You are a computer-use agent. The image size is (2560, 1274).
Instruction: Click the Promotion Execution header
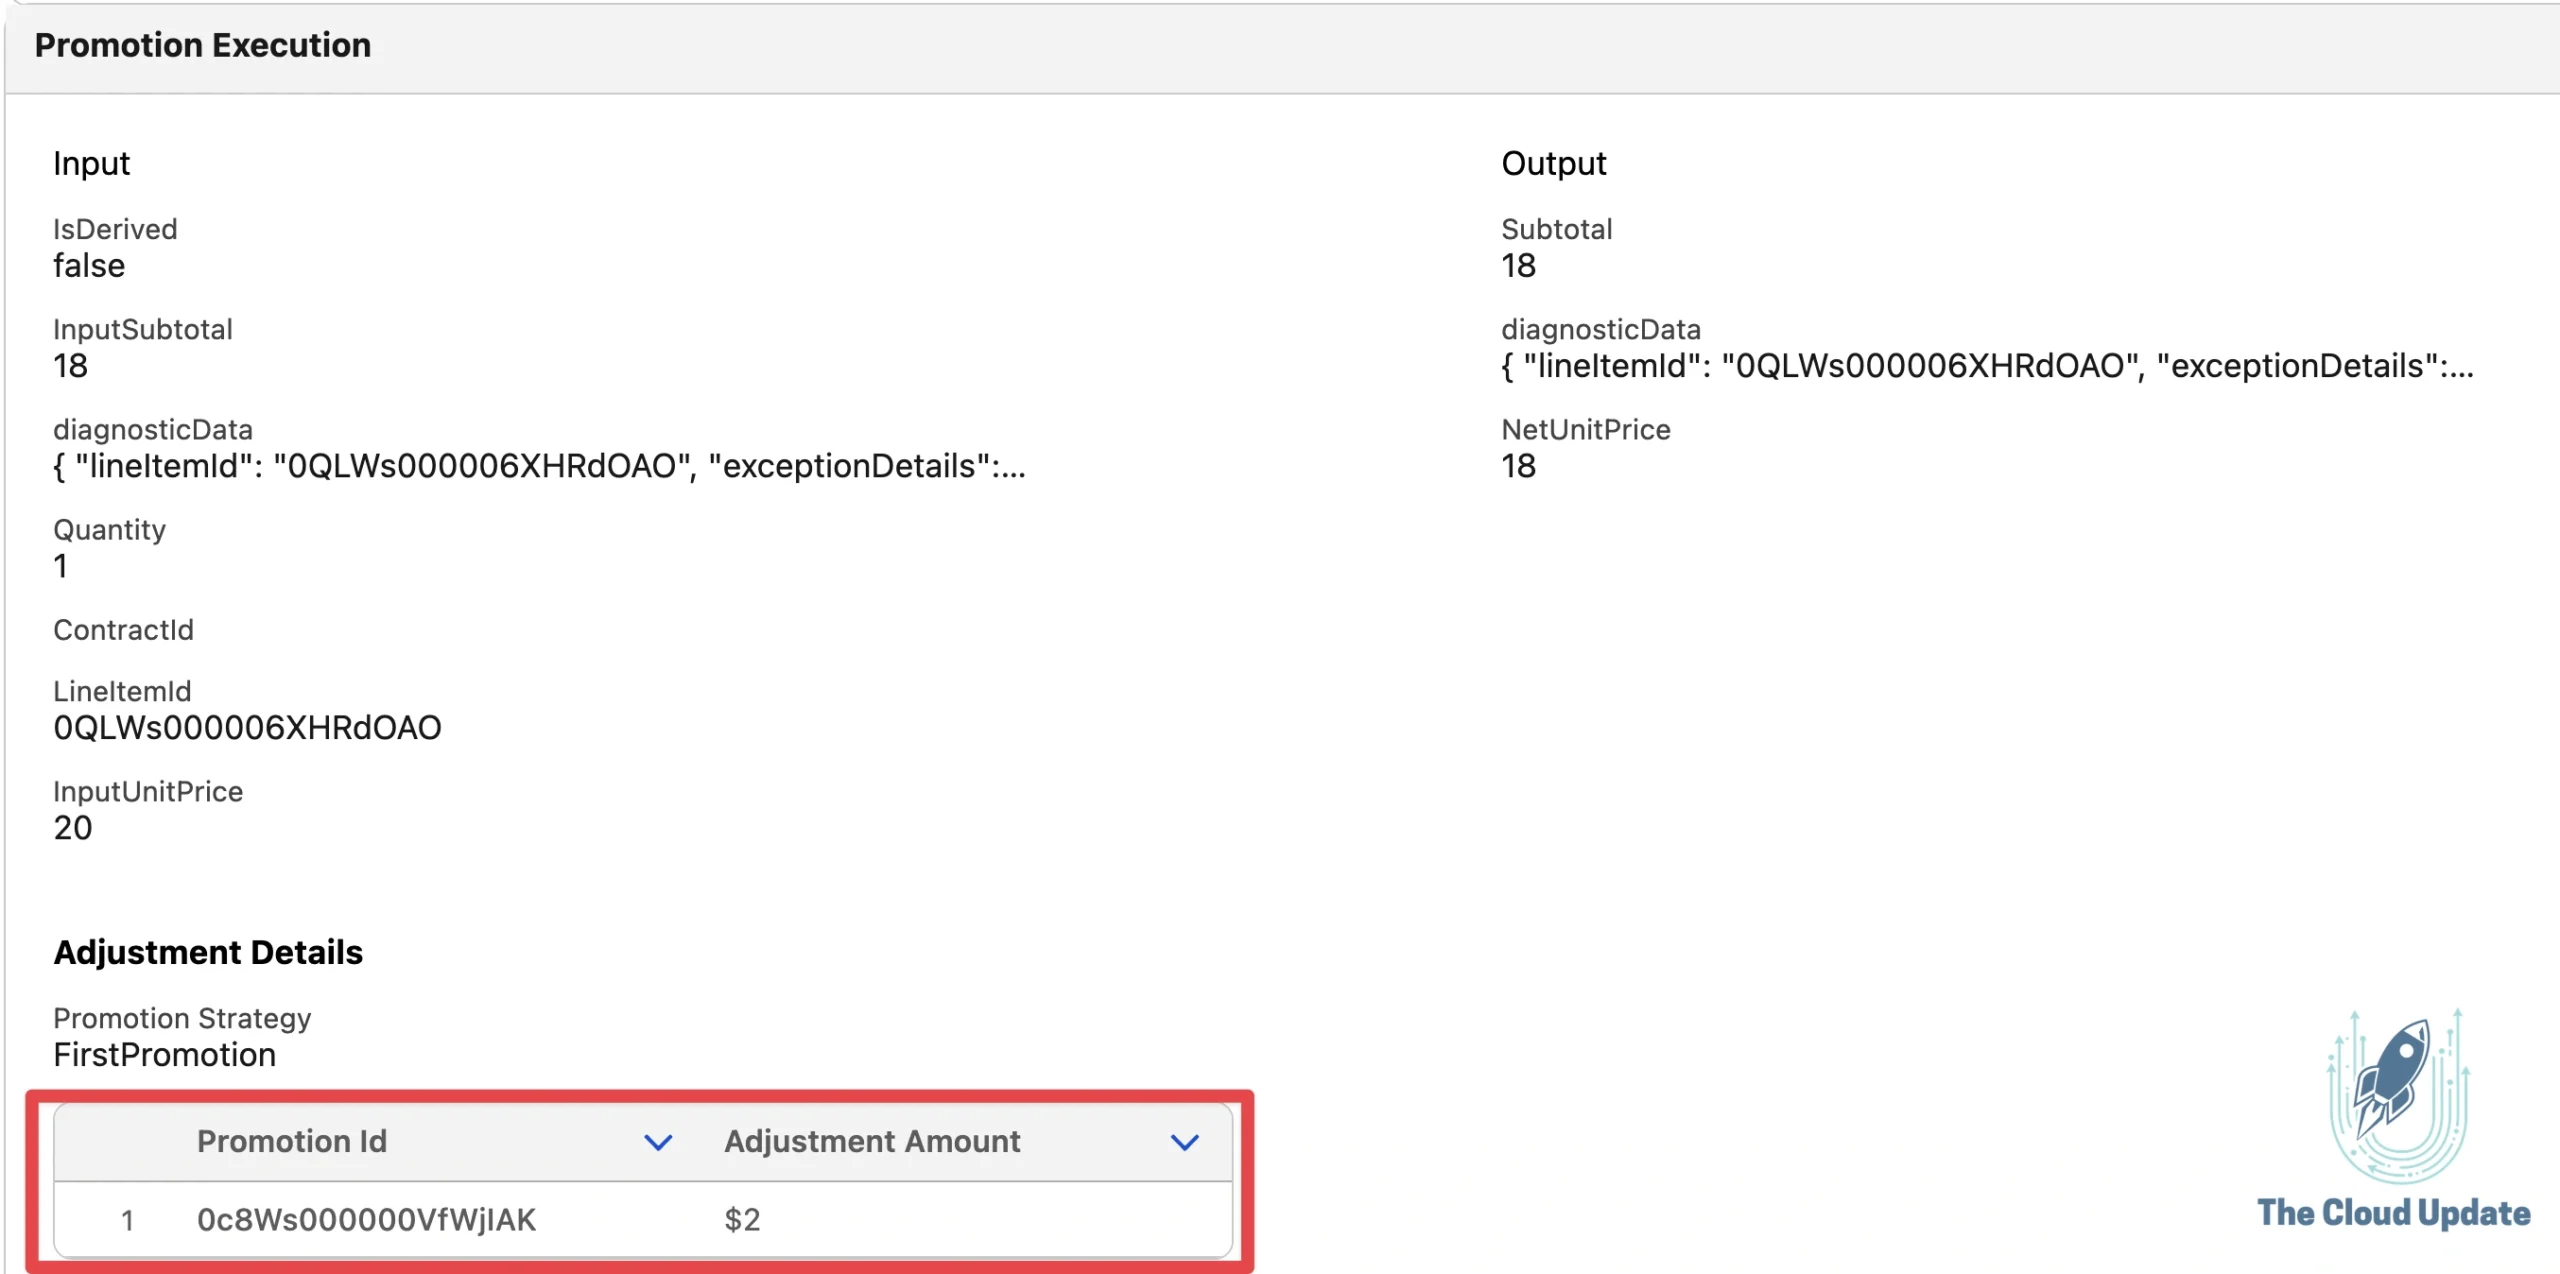tap(203, 44)
